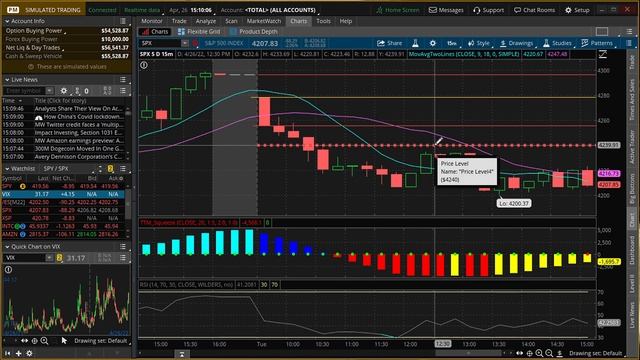Zoom out on the main chart
The width and height of the screenshot is (640, 360).
pos(549,353)
